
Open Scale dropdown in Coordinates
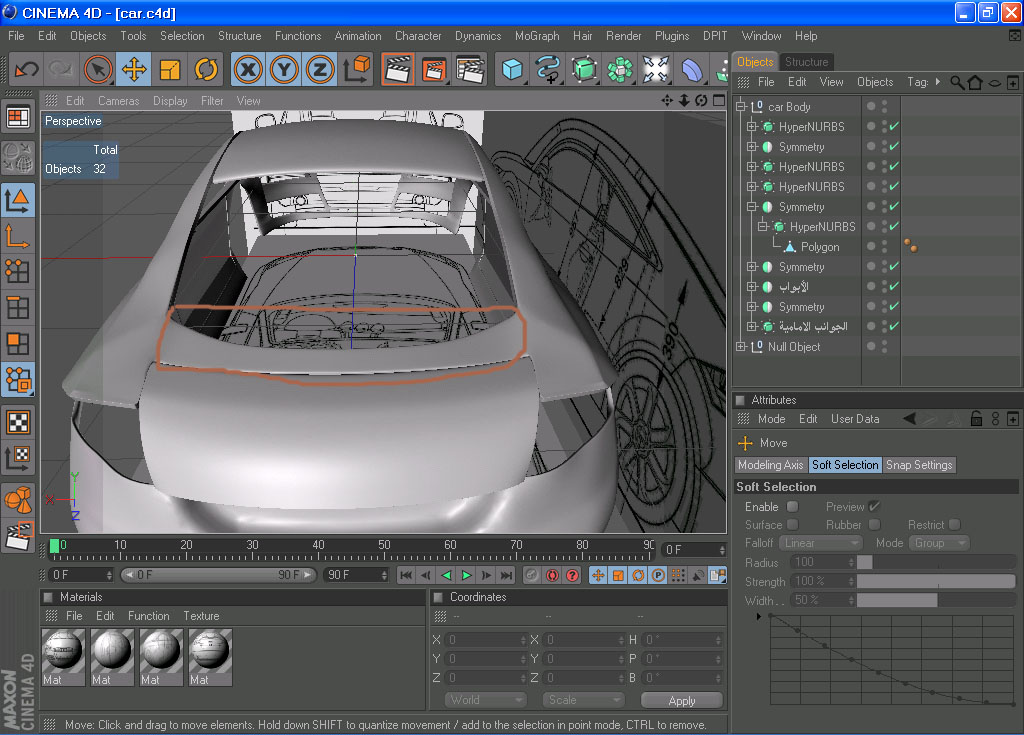click(x=583, y=700)
